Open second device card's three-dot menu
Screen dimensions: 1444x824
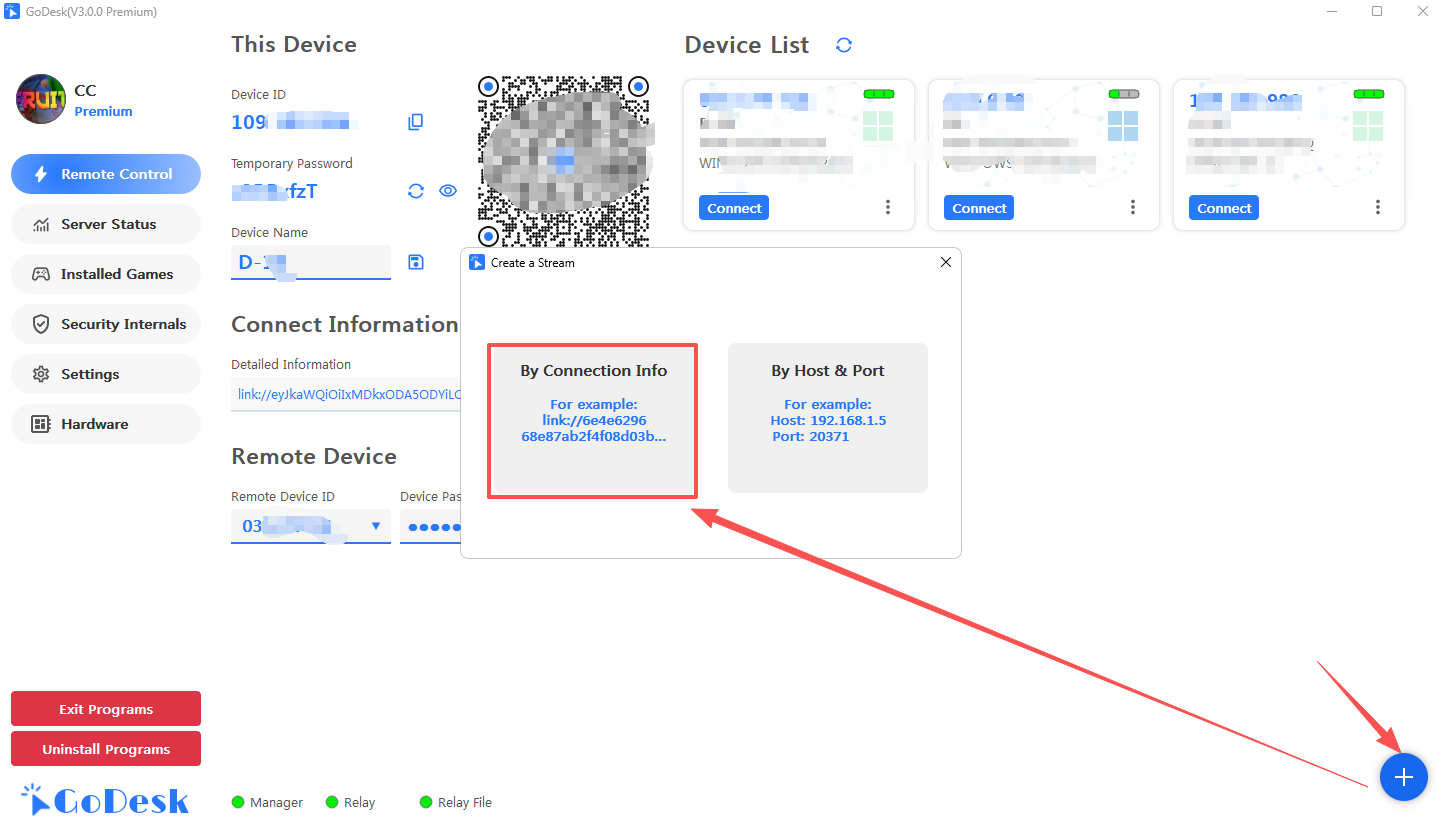(1133, 208)
